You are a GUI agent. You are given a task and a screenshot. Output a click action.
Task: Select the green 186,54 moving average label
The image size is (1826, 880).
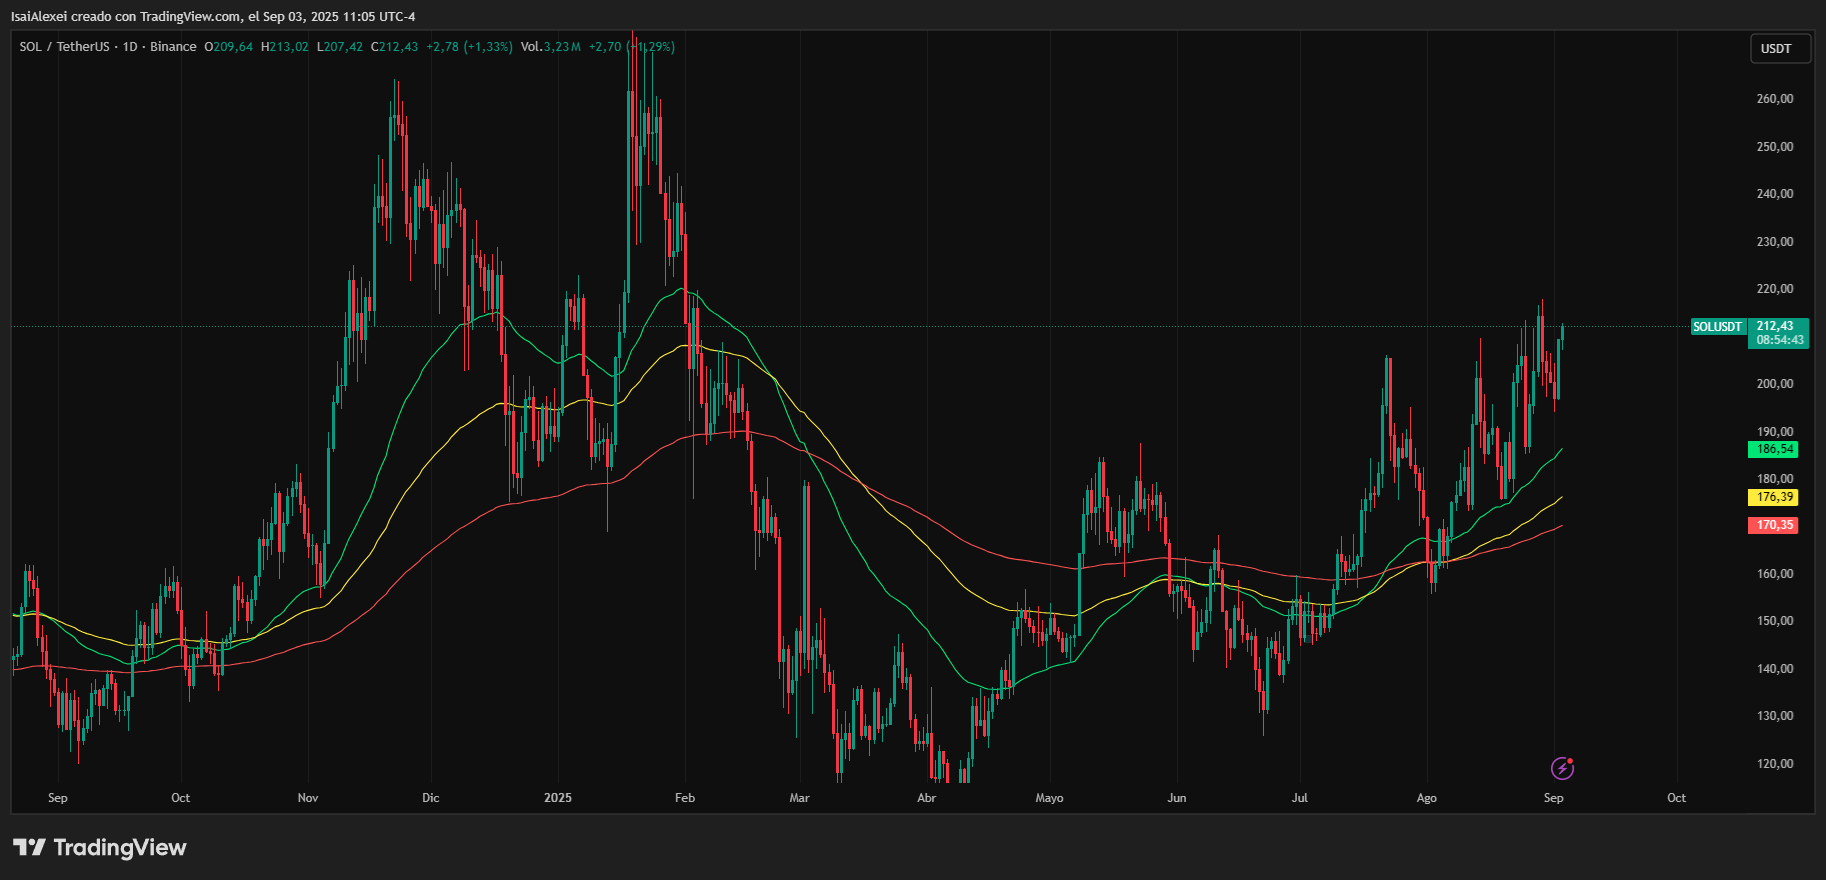click(x=1775, y=449)
